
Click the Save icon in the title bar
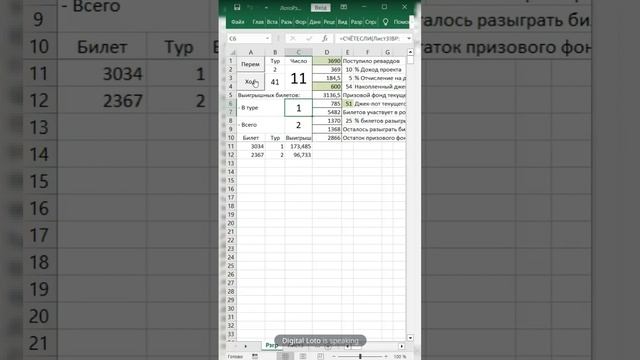pyautogui.click(x=237, y=7)
